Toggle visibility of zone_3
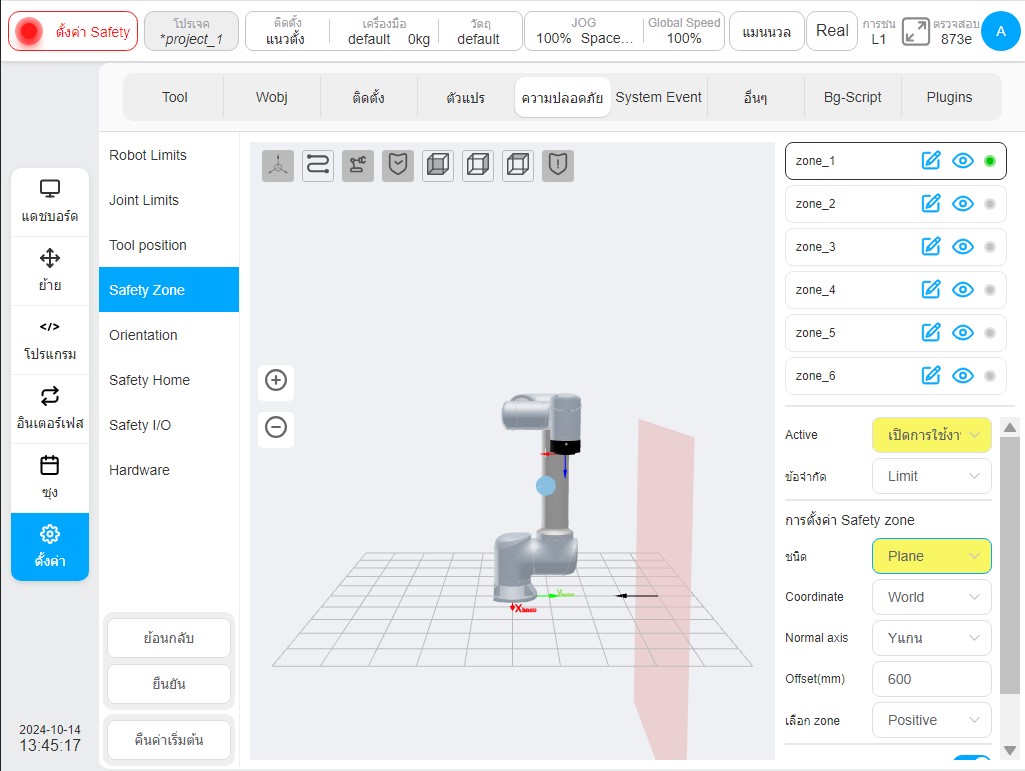1025x771 pixels. (963, 247)
